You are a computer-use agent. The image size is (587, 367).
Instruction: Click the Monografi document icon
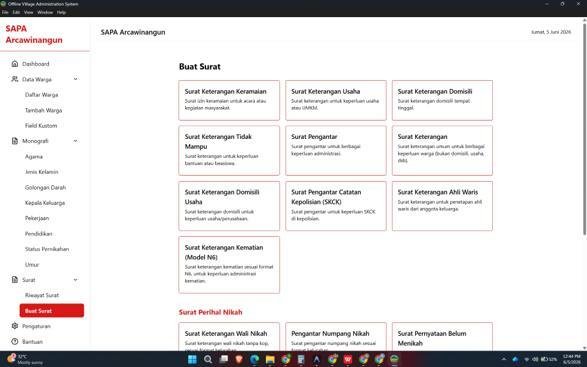tap(15, 141)
